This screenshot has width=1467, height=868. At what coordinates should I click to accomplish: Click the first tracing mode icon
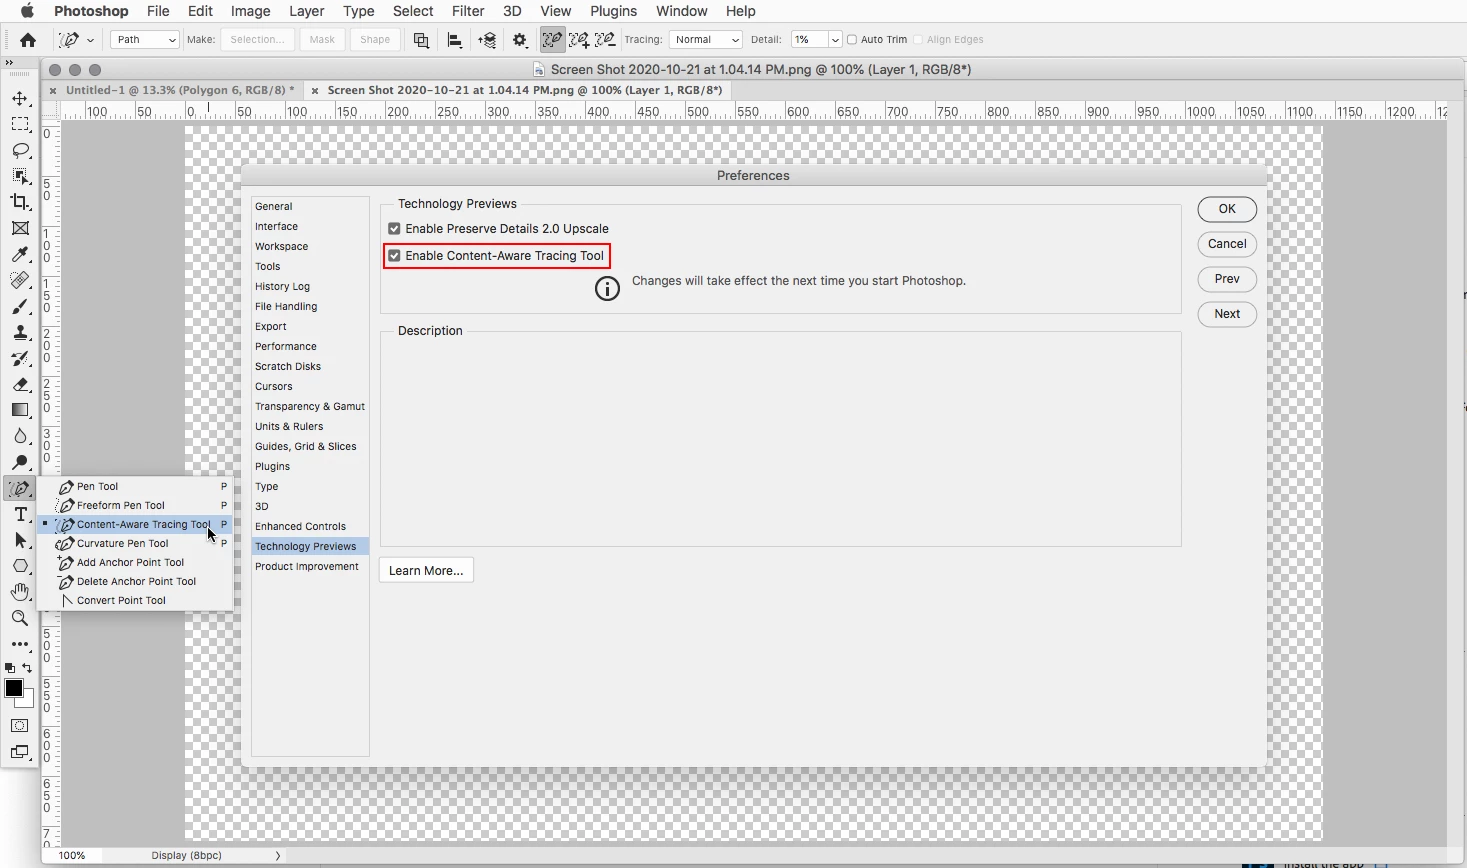click(x=552, y=40)
